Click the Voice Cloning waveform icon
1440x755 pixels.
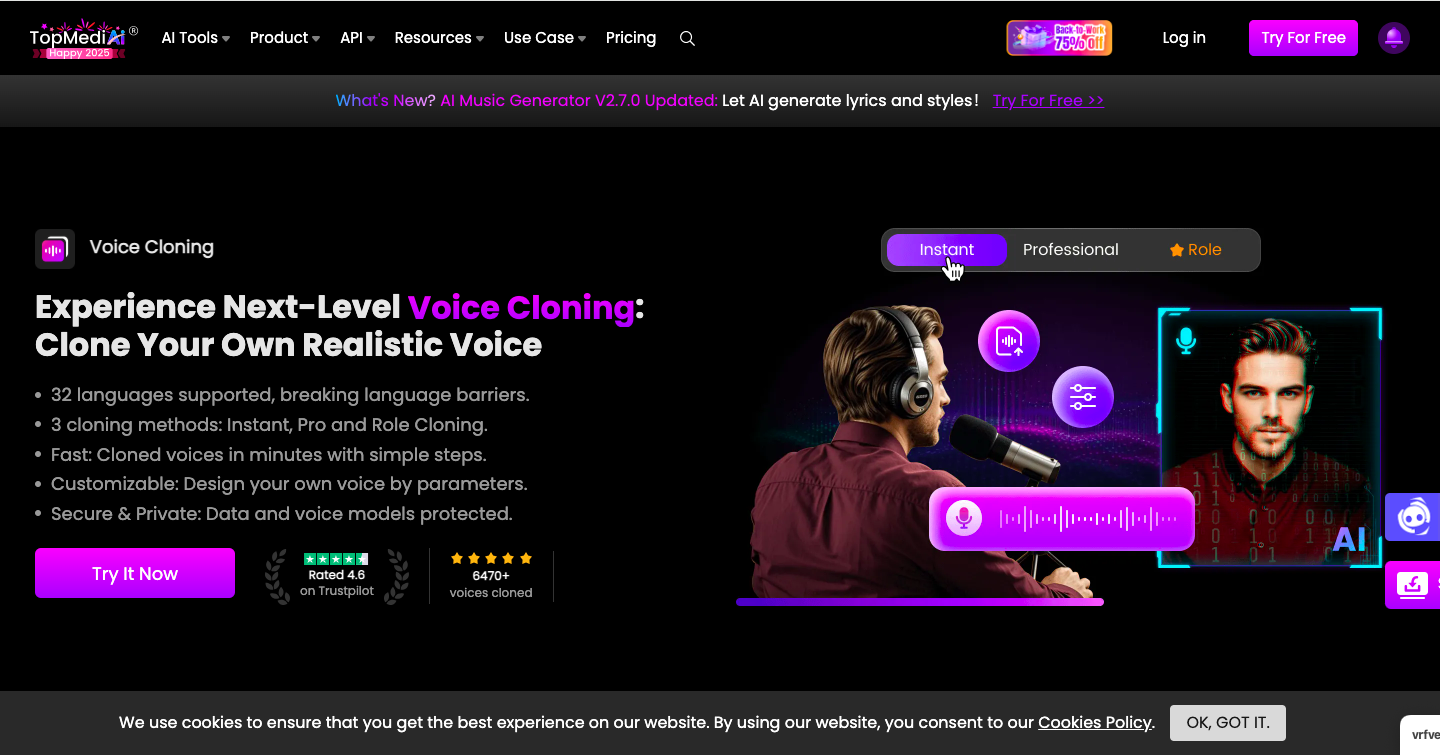click(x=55, y=249)
